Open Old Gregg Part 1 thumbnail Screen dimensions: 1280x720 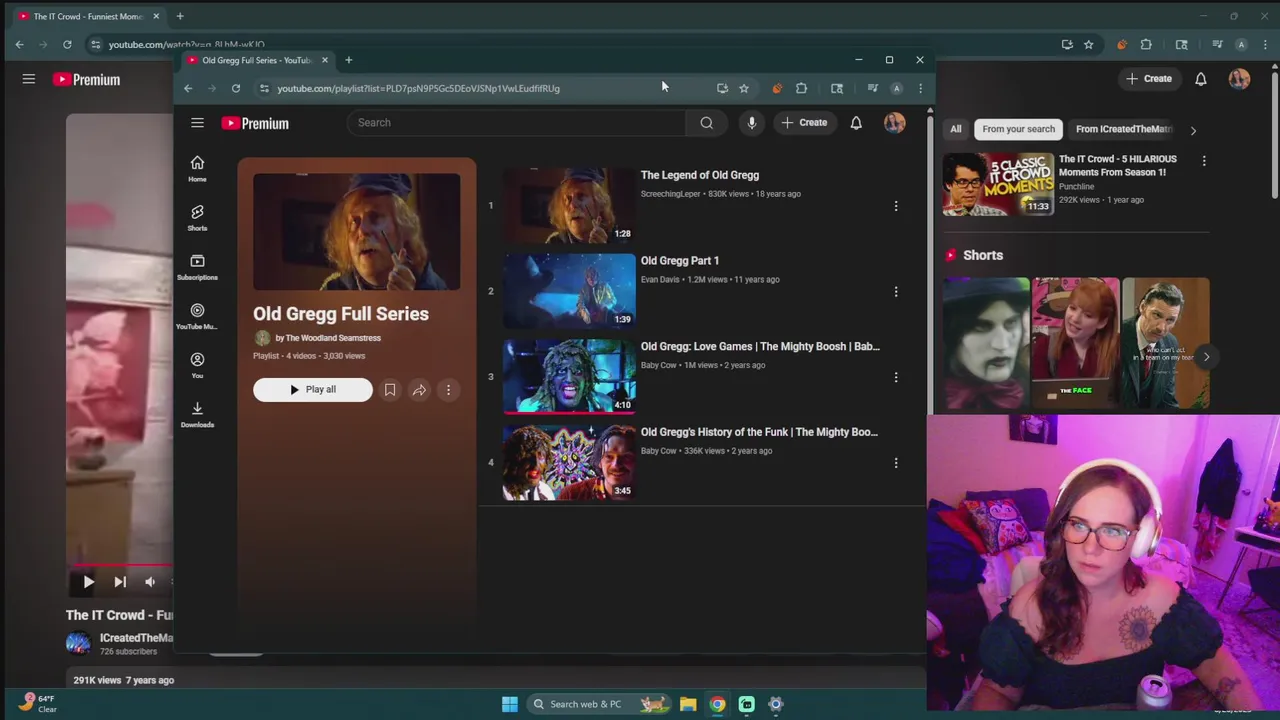coord(569,291)
